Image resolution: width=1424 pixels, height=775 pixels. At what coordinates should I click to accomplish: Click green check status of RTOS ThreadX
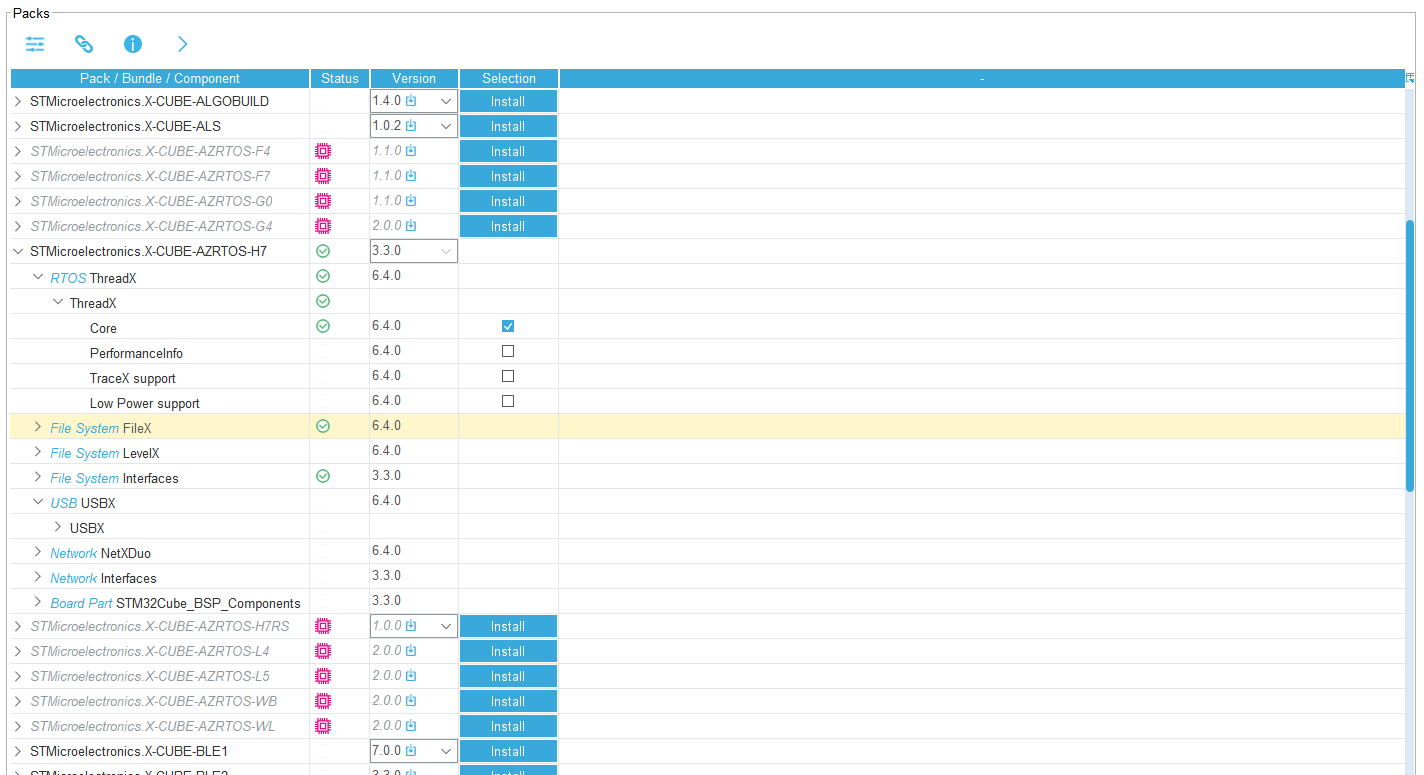click(322, 276)
